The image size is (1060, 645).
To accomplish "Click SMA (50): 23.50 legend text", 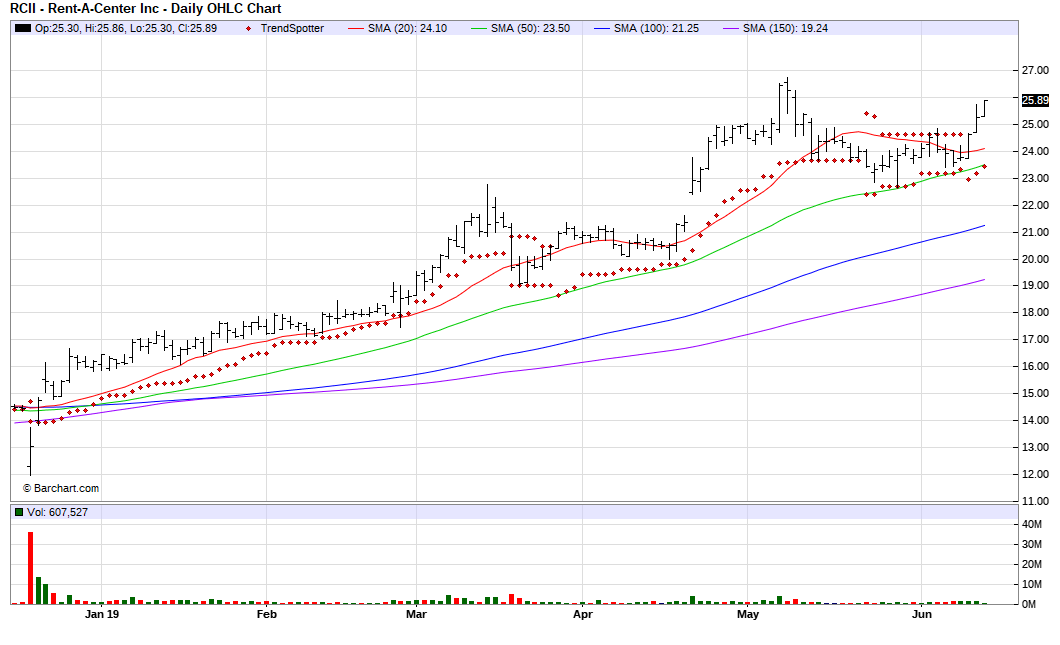I will pos(530,28).
